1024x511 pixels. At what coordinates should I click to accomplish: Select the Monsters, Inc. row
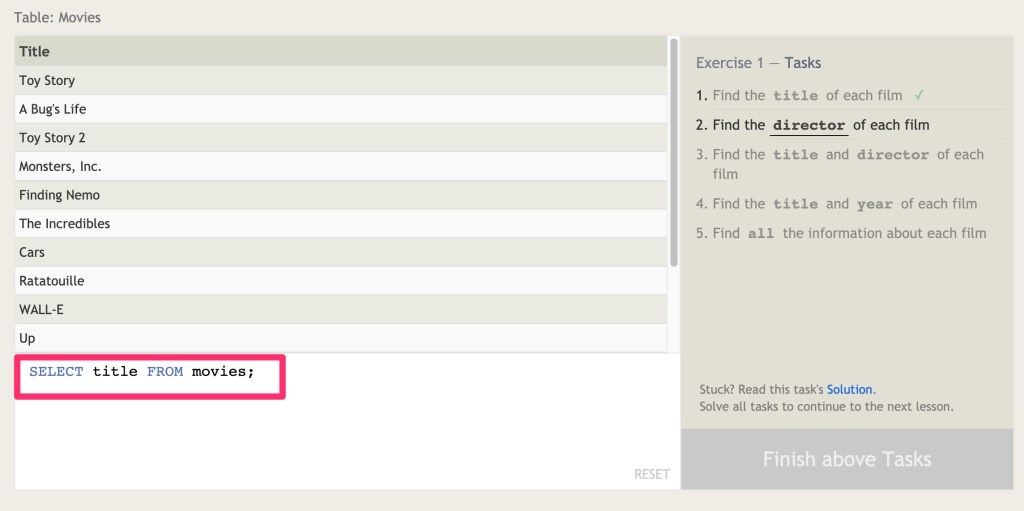point(340,166)
